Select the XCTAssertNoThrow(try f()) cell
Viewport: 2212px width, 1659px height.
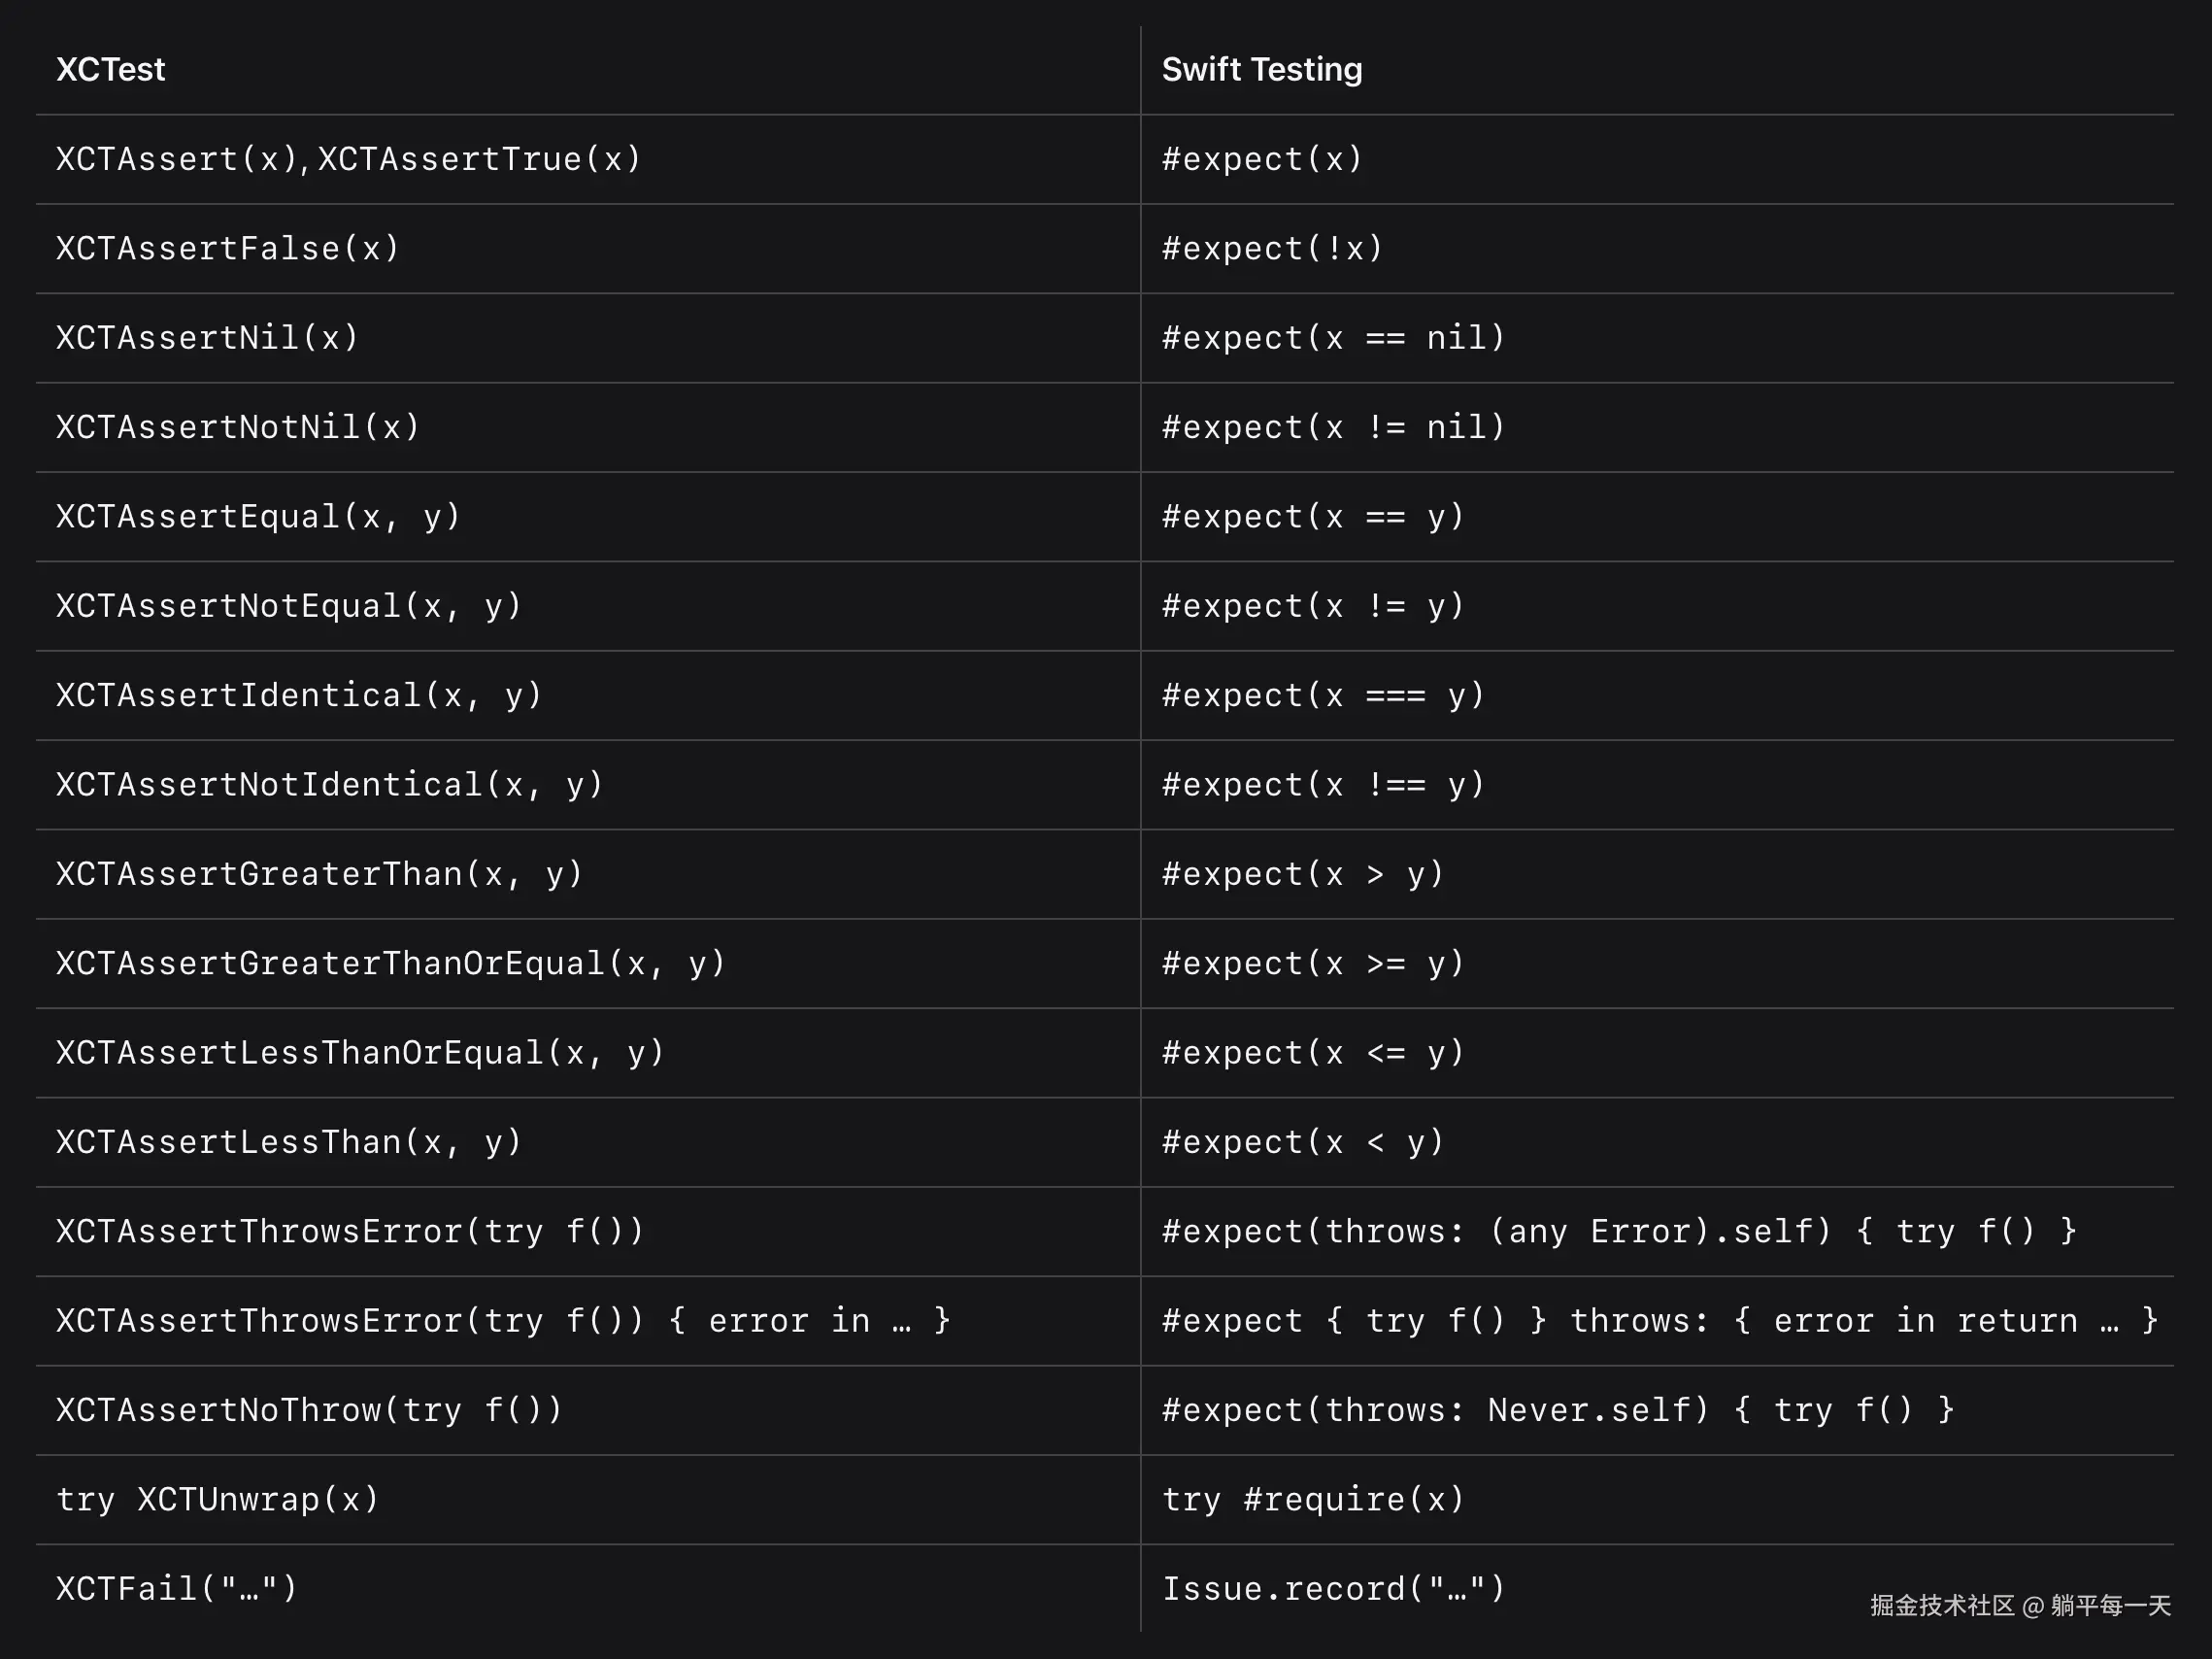tap(309, 1410)
